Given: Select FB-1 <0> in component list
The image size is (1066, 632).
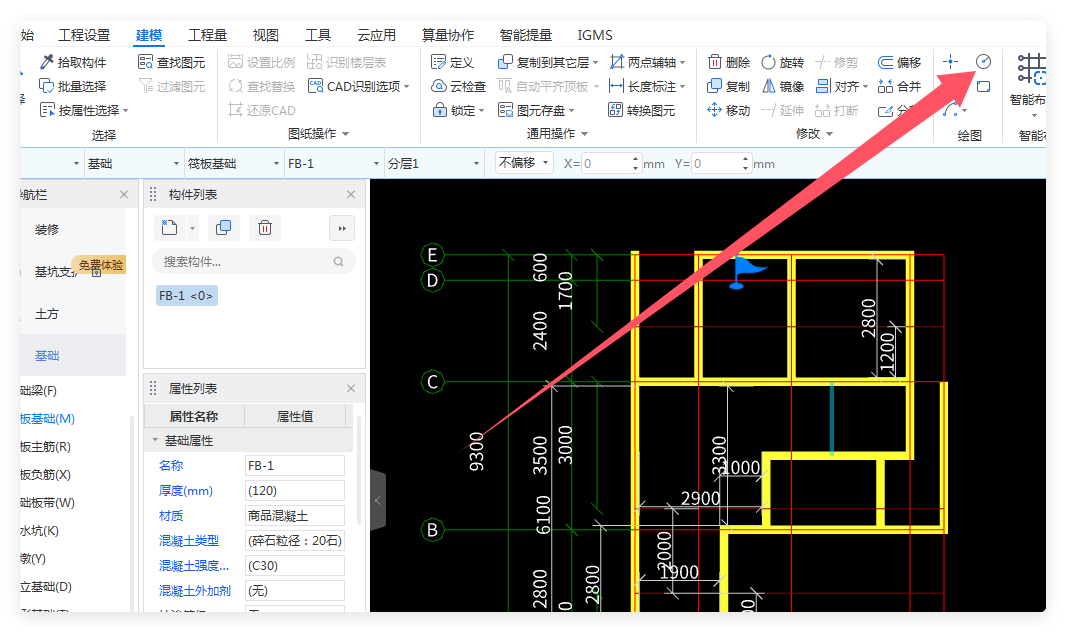Looking at the screenshot, I should (x=186, y=296).
